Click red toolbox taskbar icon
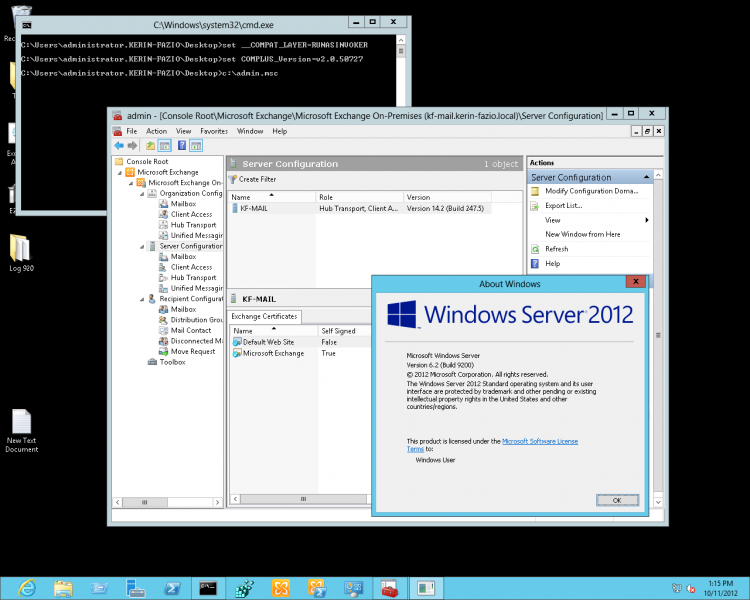Image resolution: width=750 pixels, height=600 pixels. click(x=389, y=588)
